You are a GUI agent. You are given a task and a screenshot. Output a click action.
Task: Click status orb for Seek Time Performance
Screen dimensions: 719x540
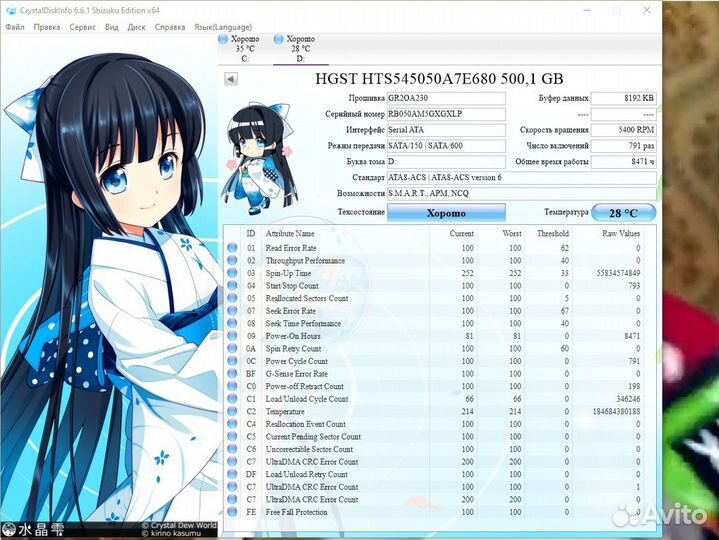(x=232, y=324)
